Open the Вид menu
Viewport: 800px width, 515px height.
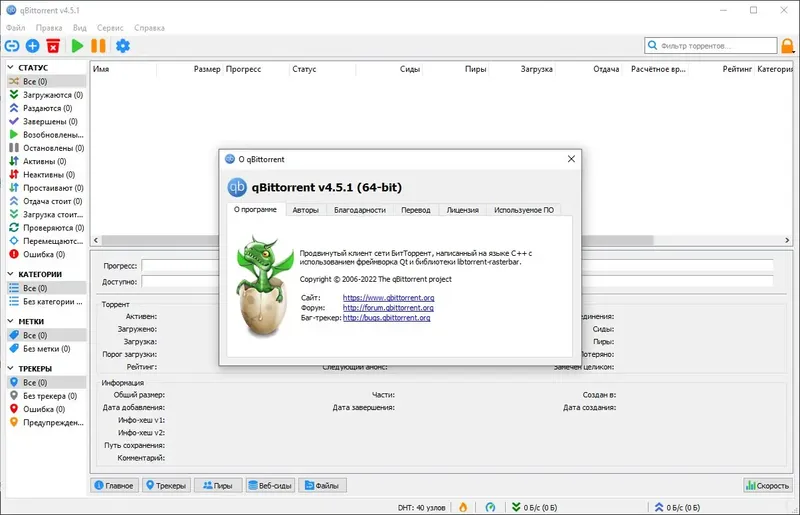80,28
